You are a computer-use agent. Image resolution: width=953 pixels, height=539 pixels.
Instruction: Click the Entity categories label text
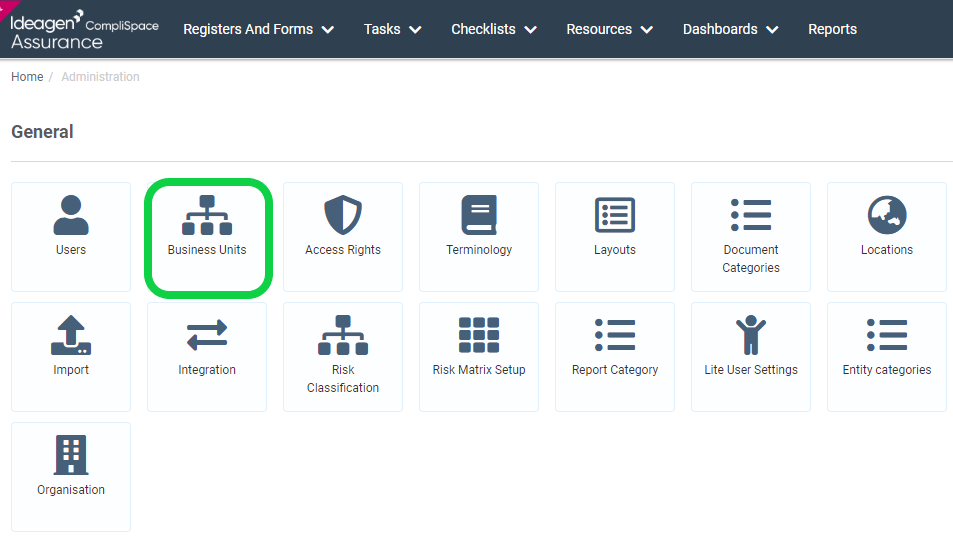pyautogui.click(x=887, y=369)
